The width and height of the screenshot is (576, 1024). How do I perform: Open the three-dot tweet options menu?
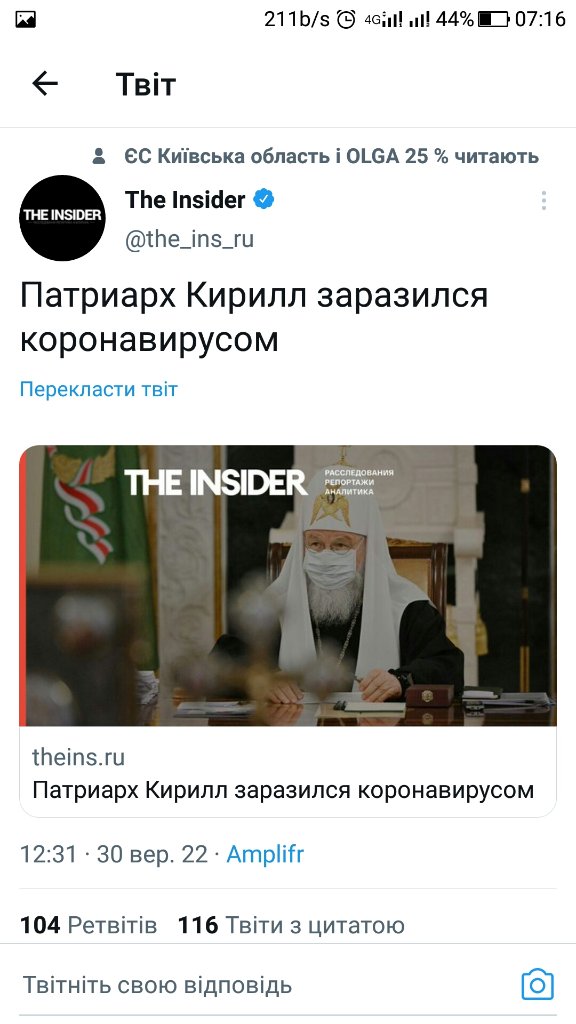[x=543, y=200]
